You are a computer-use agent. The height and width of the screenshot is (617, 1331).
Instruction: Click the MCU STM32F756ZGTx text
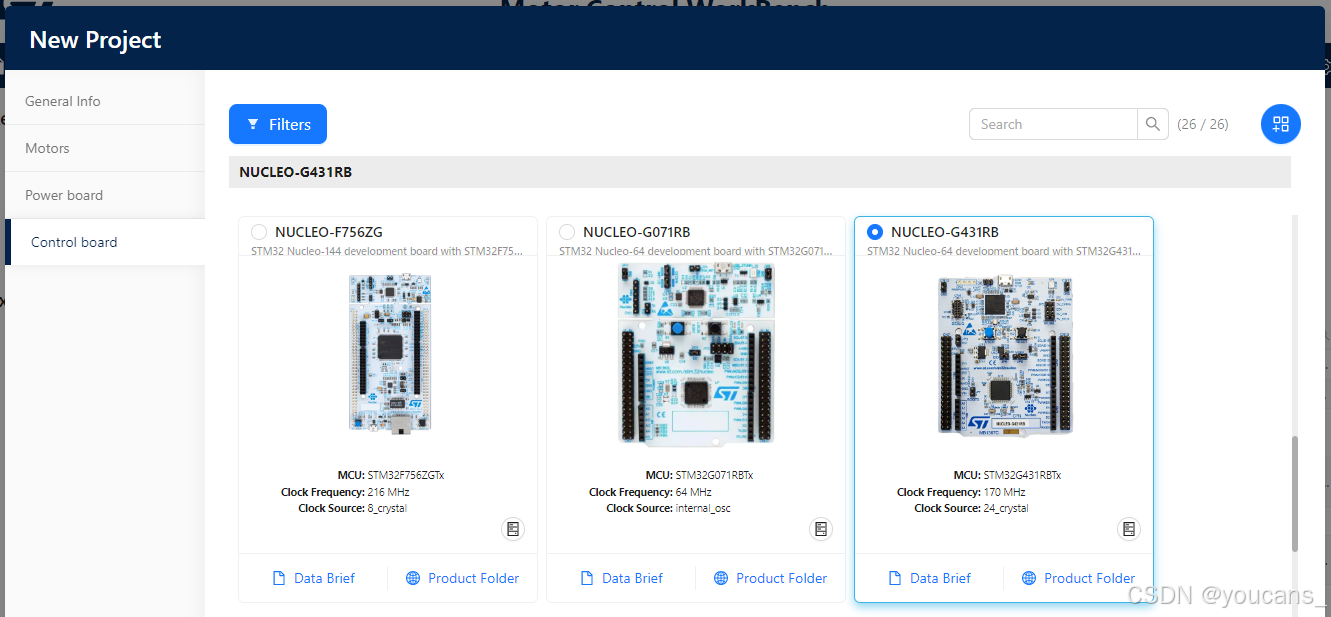[391, 475]
